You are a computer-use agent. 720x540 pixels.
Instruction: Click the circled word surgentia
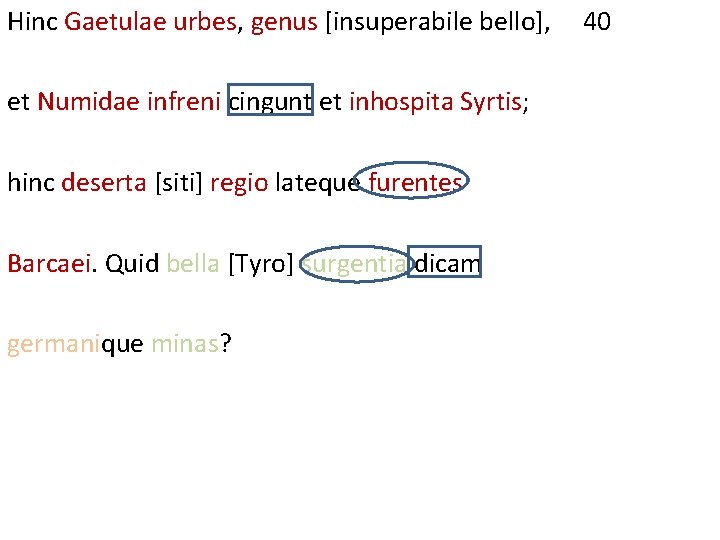[x=355, y=264]
